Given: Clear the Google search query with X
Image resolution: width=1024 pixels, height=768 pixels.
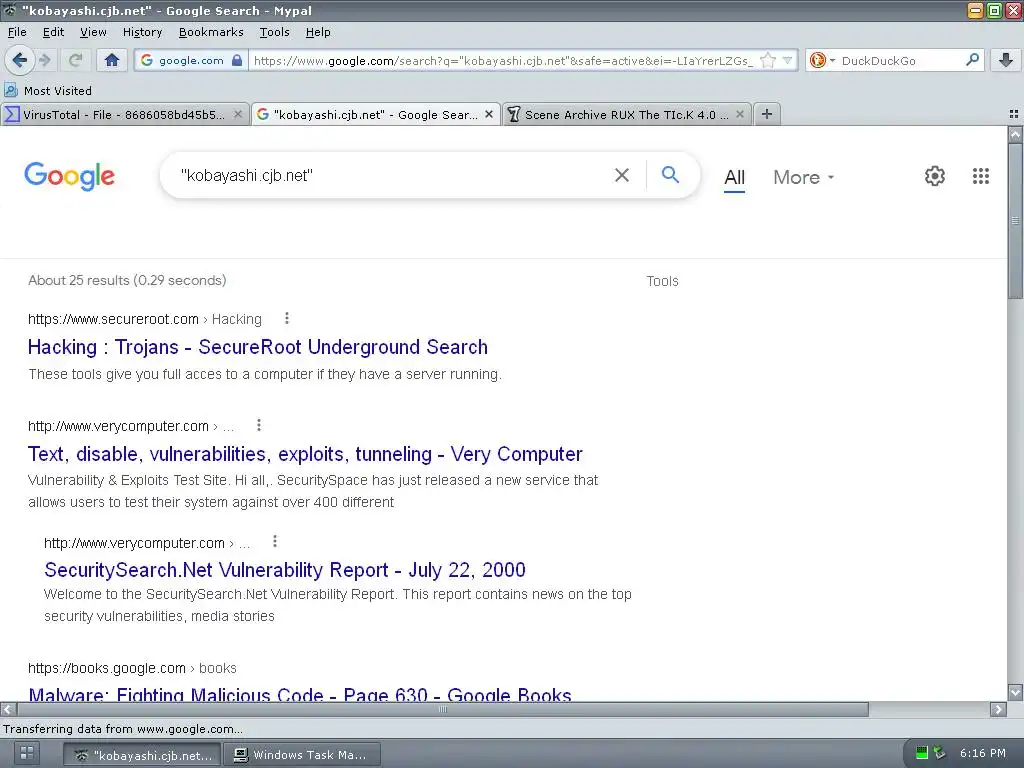Looking at the screenshot, I should click(x=622, y=175).
